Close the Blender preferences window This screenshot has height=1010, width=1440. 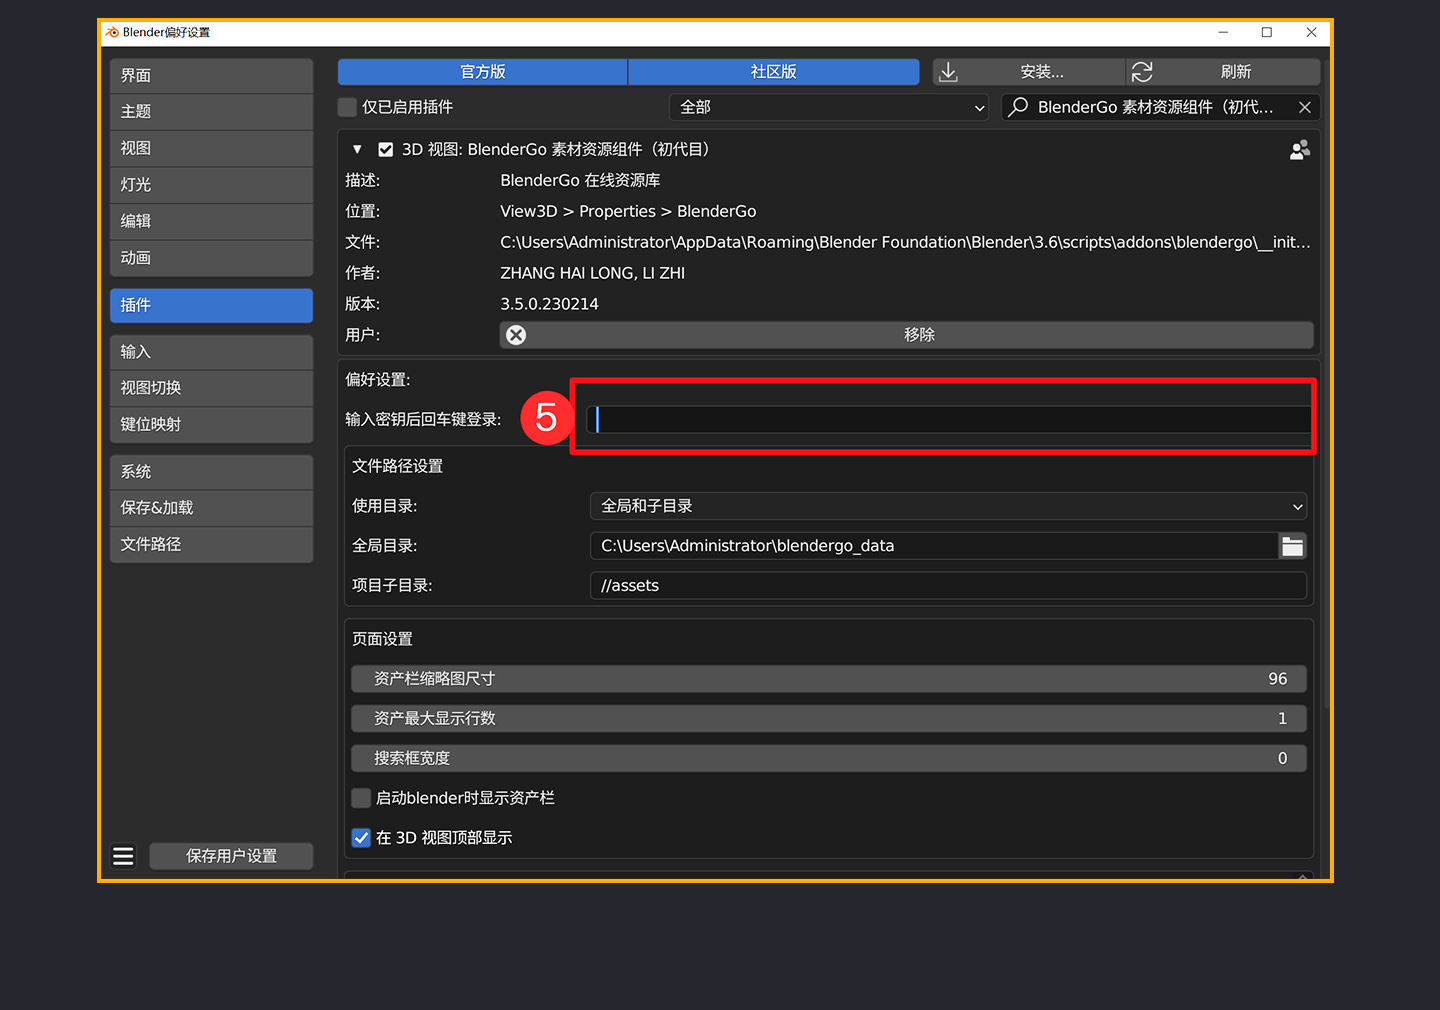click(x=1311, y=33)
